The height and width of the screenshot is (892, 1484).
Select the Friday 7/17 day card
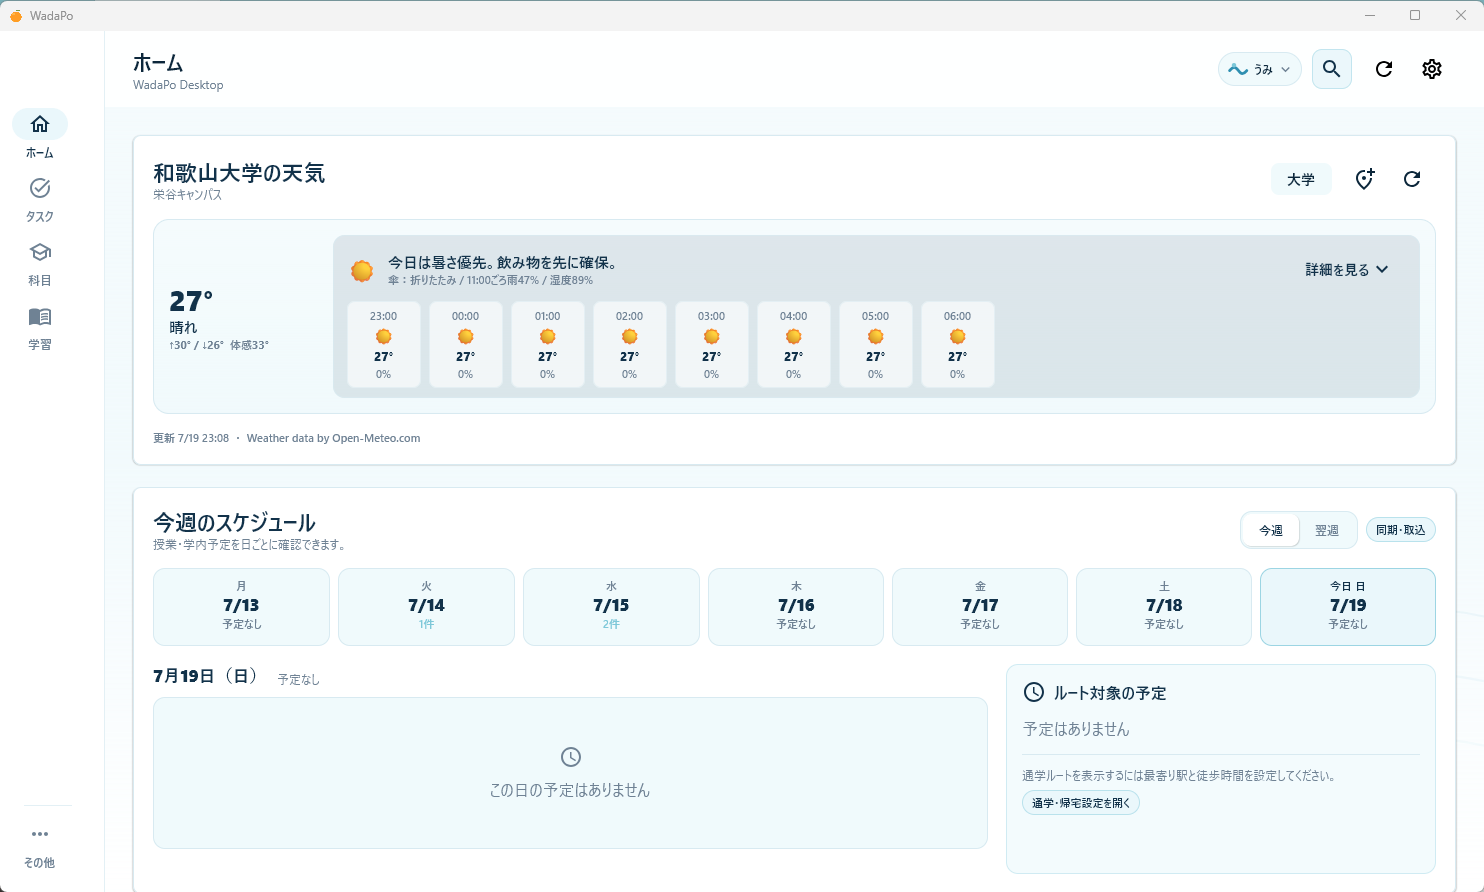[x=980, y=607]
